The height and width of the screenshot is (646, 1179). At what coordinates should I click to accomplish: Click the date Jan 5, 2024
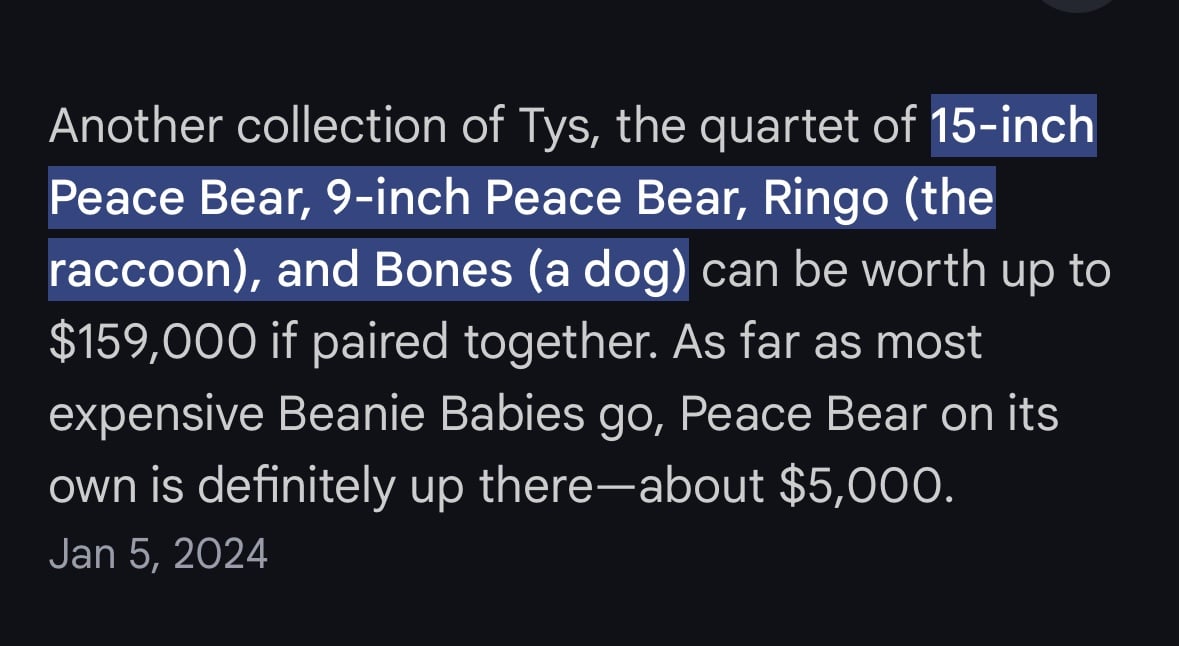[158, 554]
